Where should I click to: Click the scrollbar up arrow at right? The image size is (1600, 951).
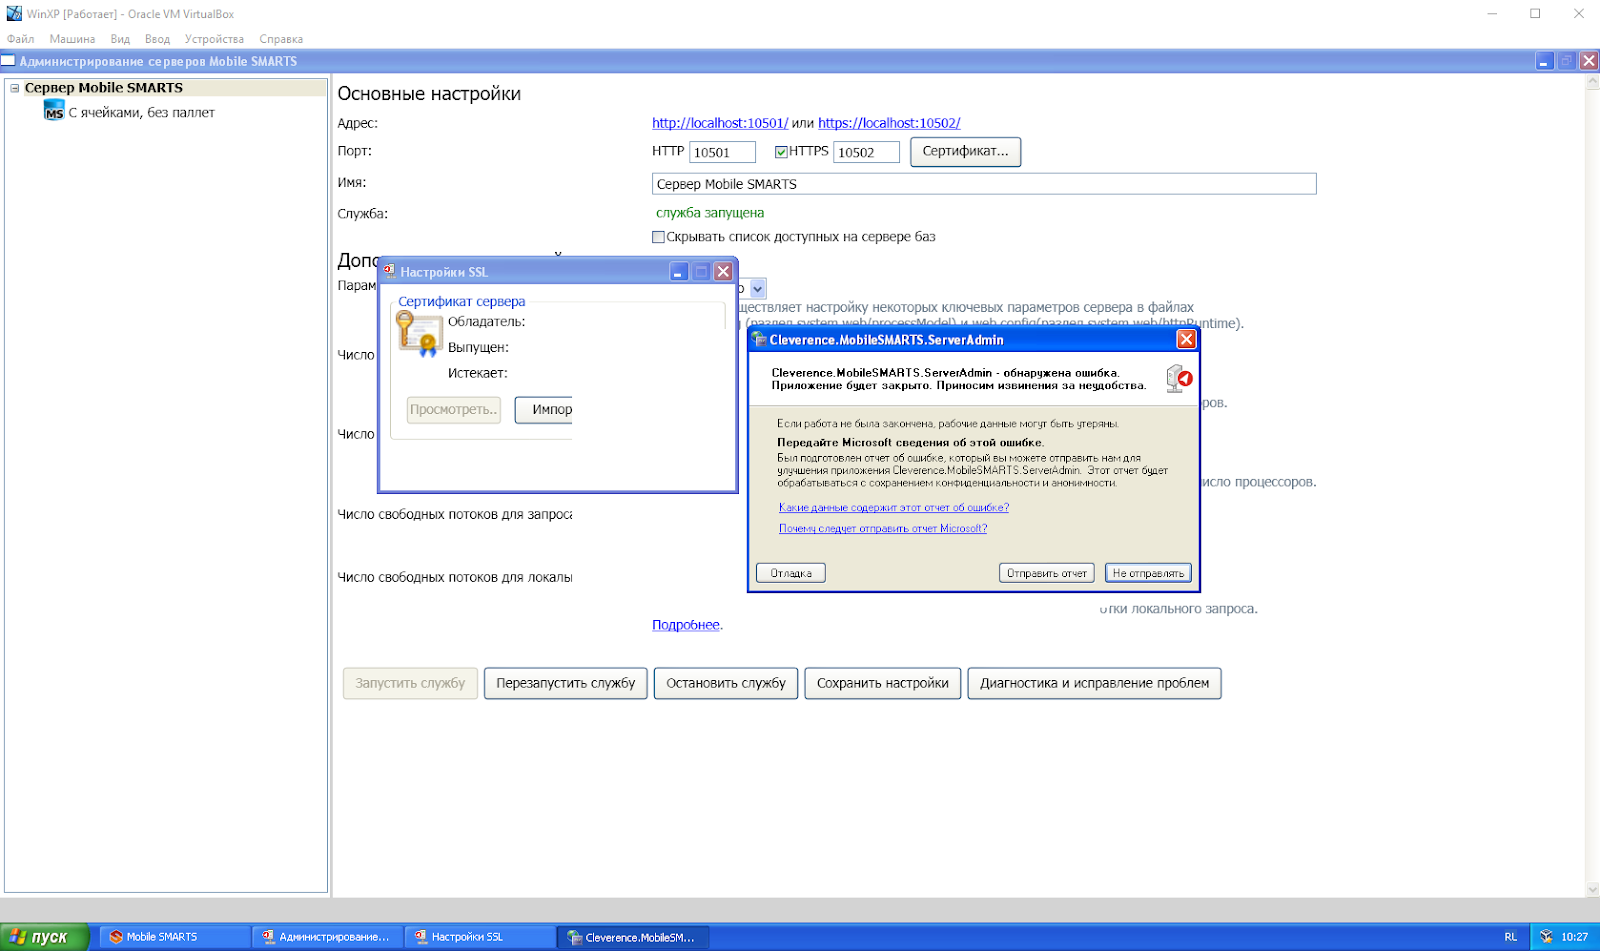(x=1592, y=83)
